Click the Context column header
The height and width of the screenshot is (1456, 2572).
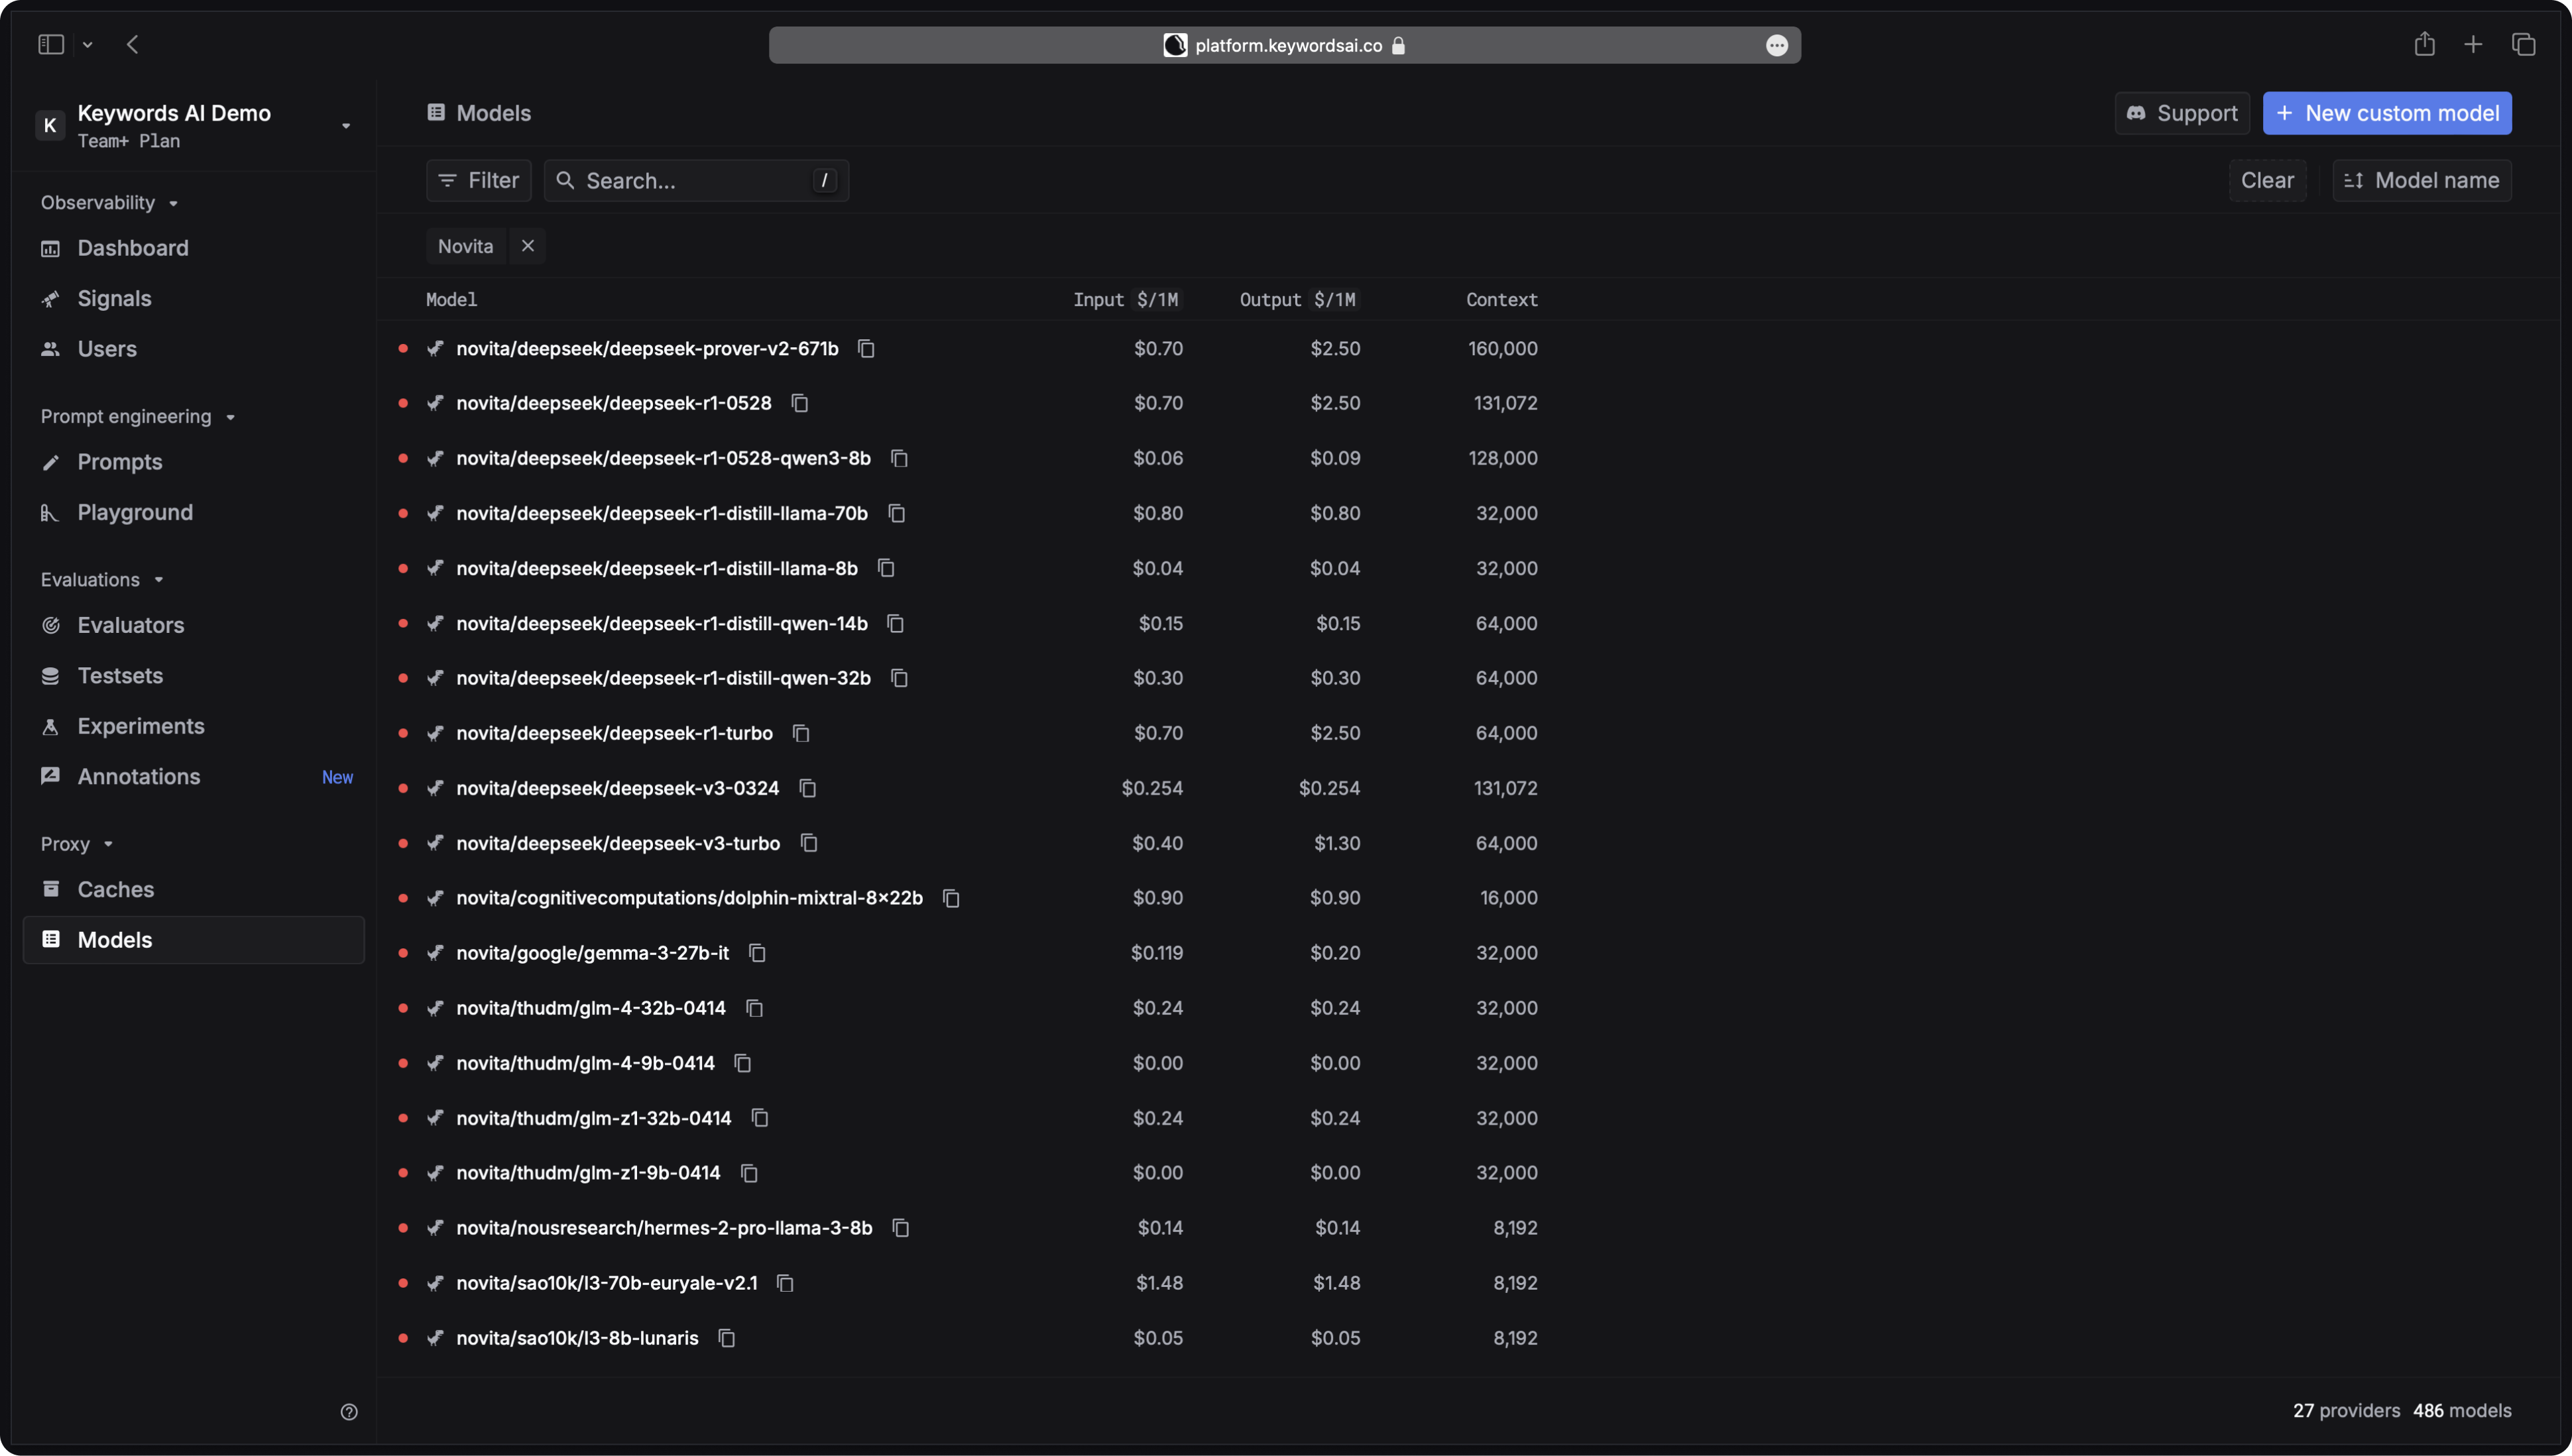1501,300
